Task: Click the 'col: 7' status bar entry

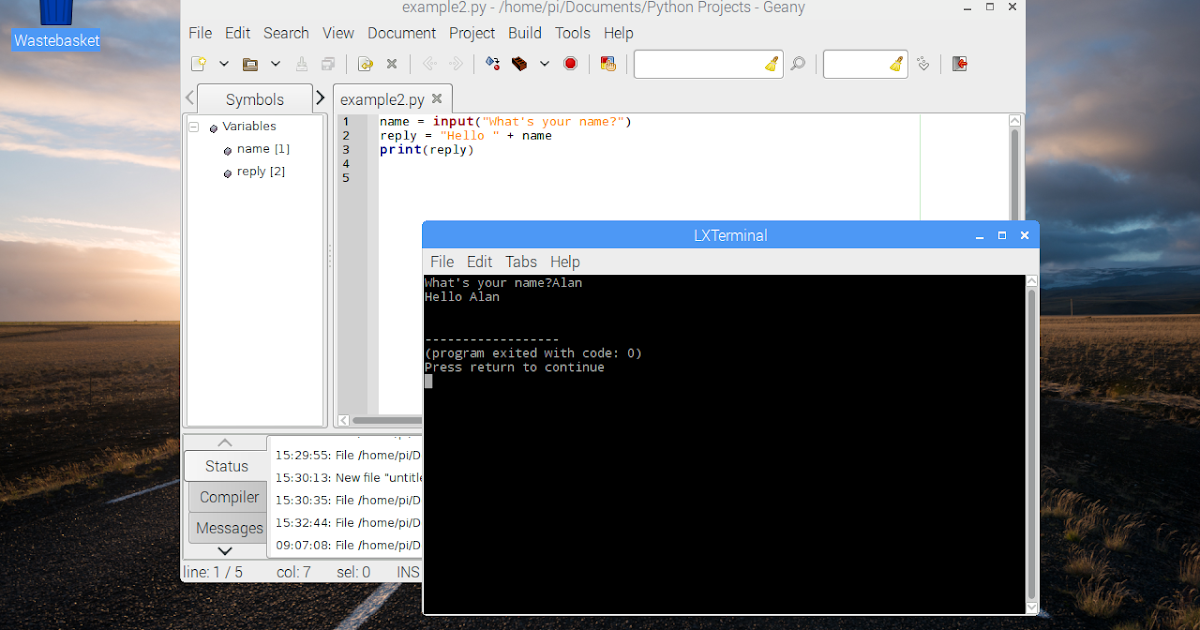Action: tap(293, 572)
